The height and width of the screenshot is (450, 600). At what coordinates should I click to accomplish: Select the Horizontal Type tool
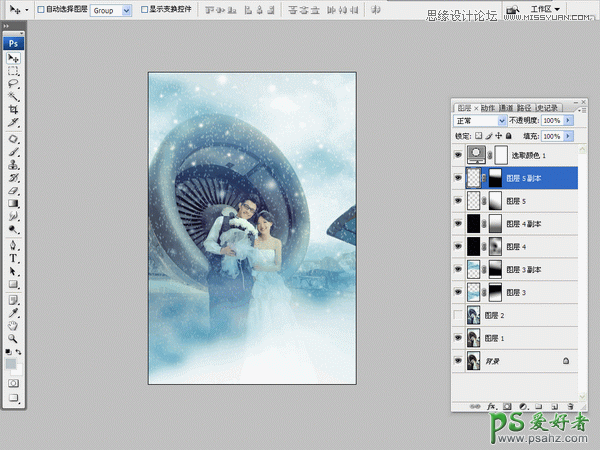14,256
